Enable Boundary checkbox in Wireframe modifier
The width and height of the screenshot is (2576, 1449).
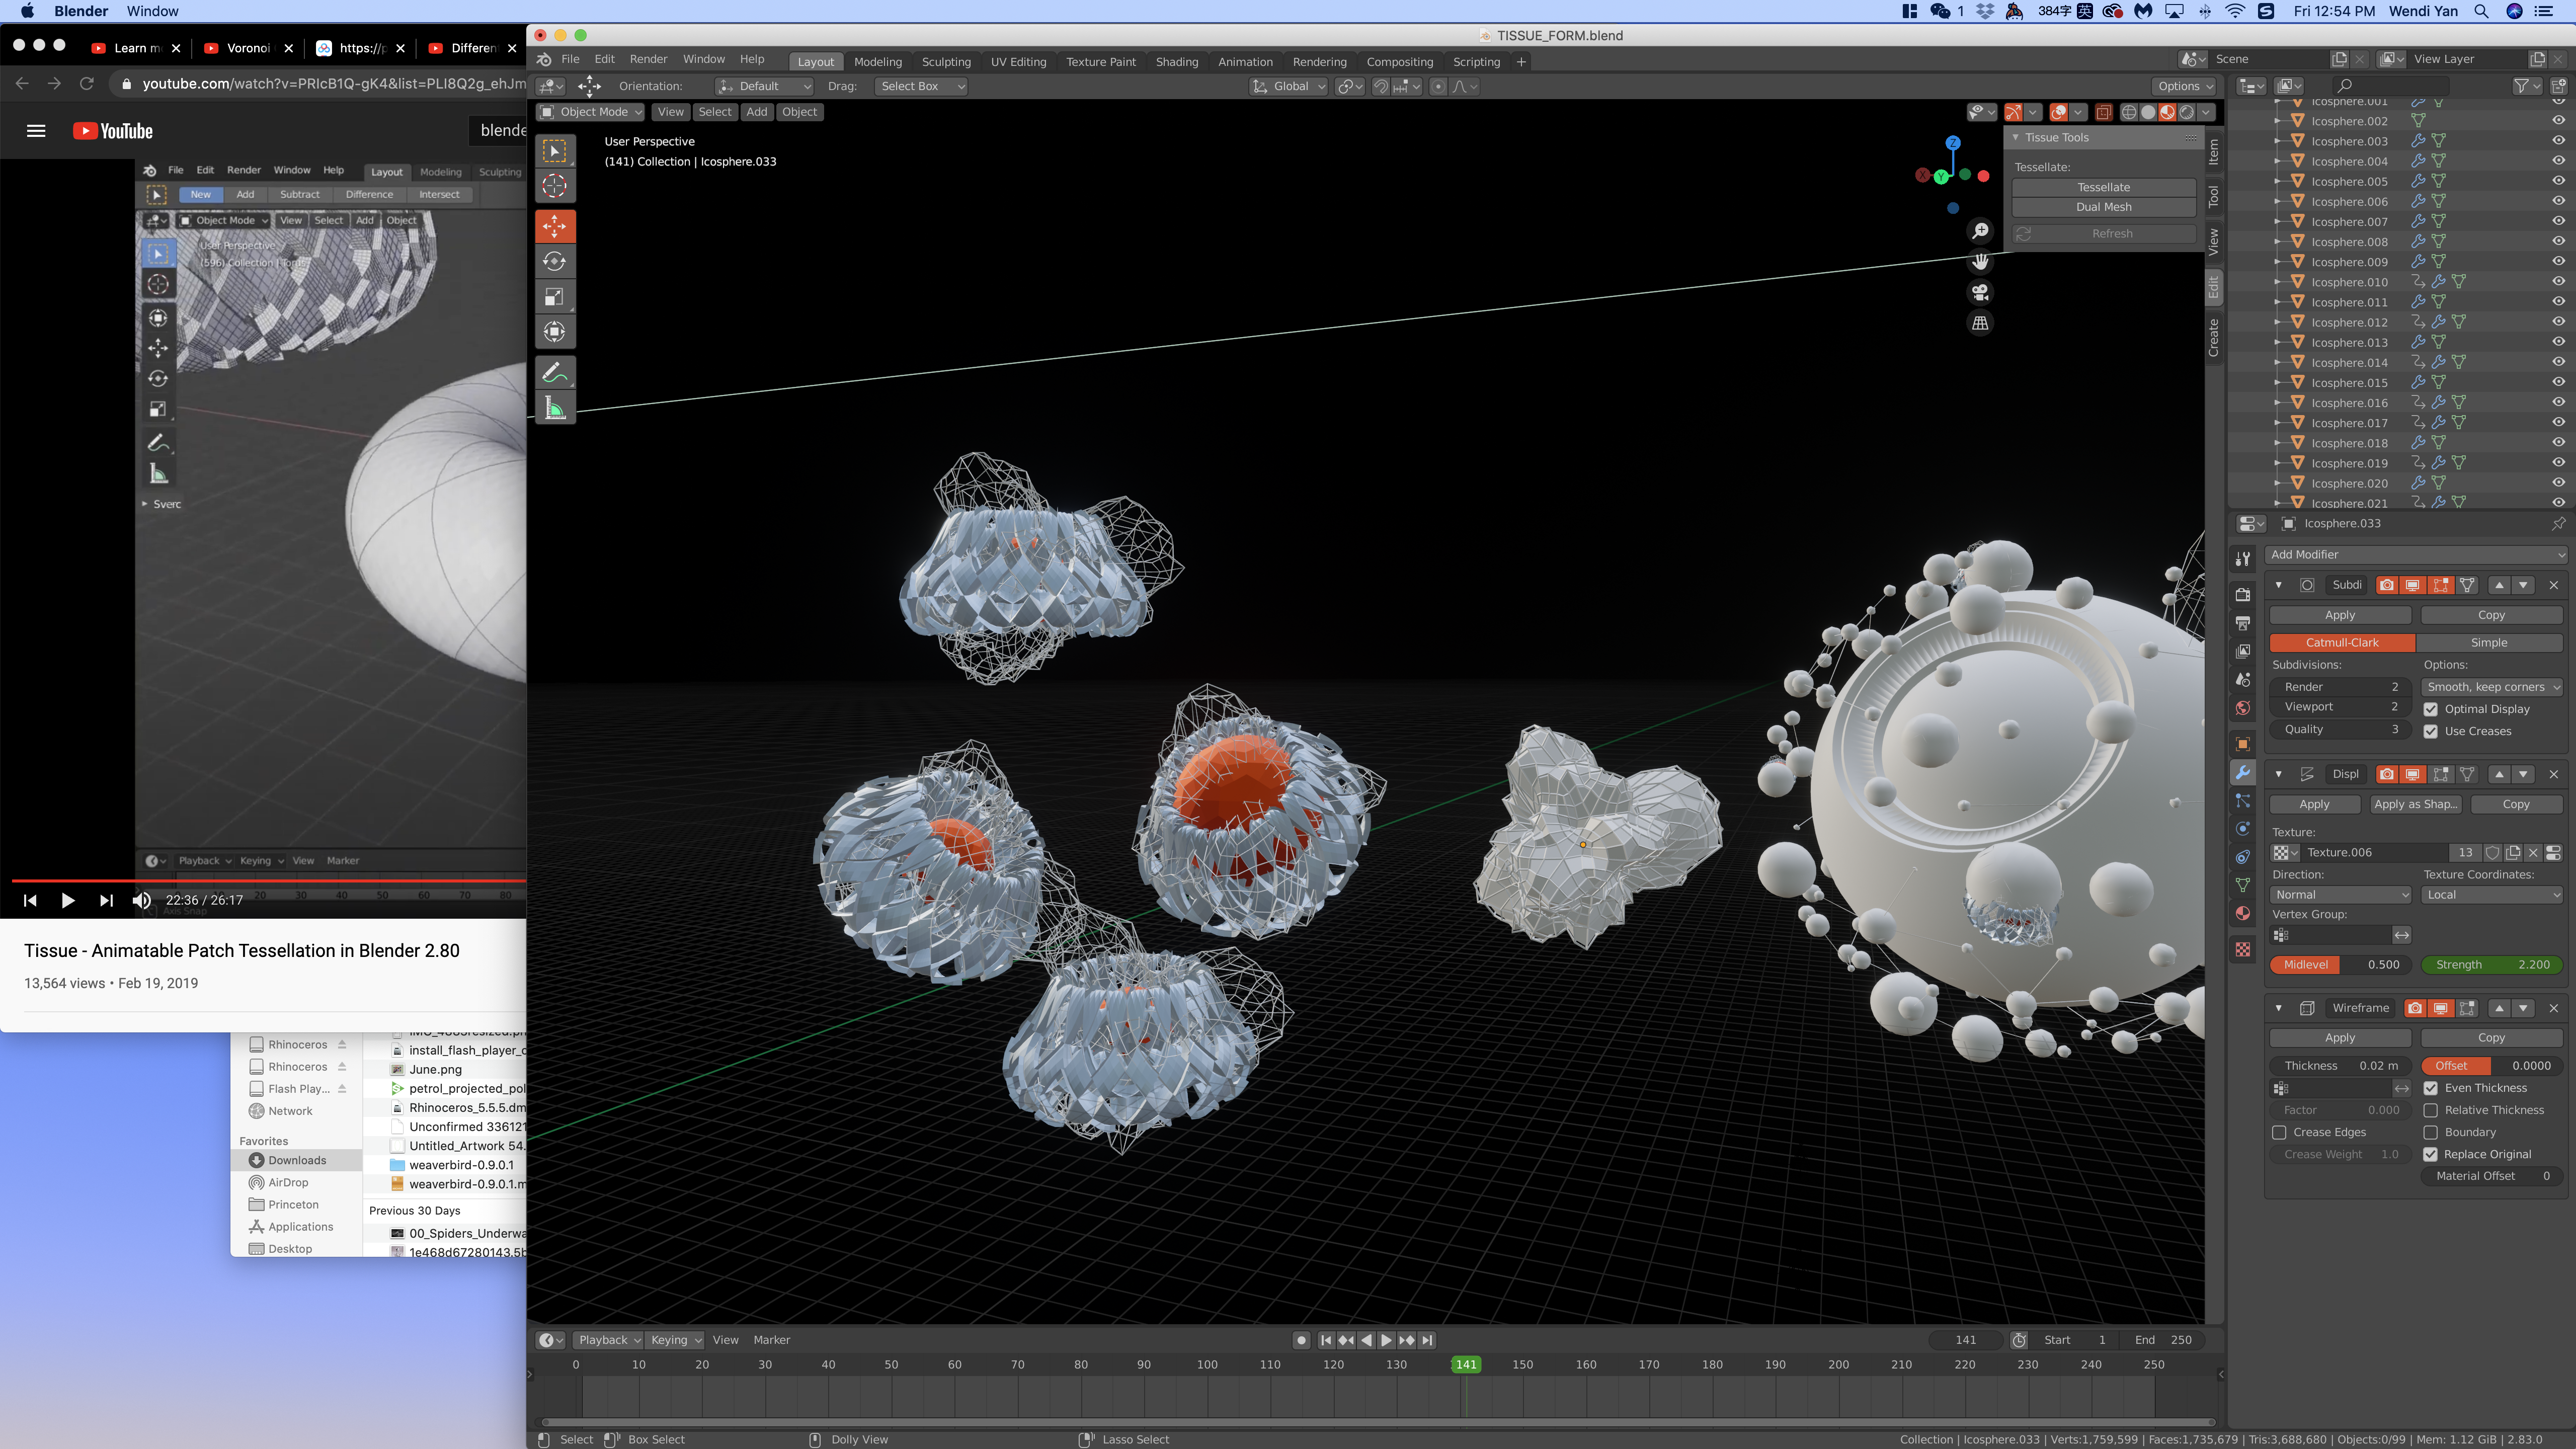(2431, 1132)
